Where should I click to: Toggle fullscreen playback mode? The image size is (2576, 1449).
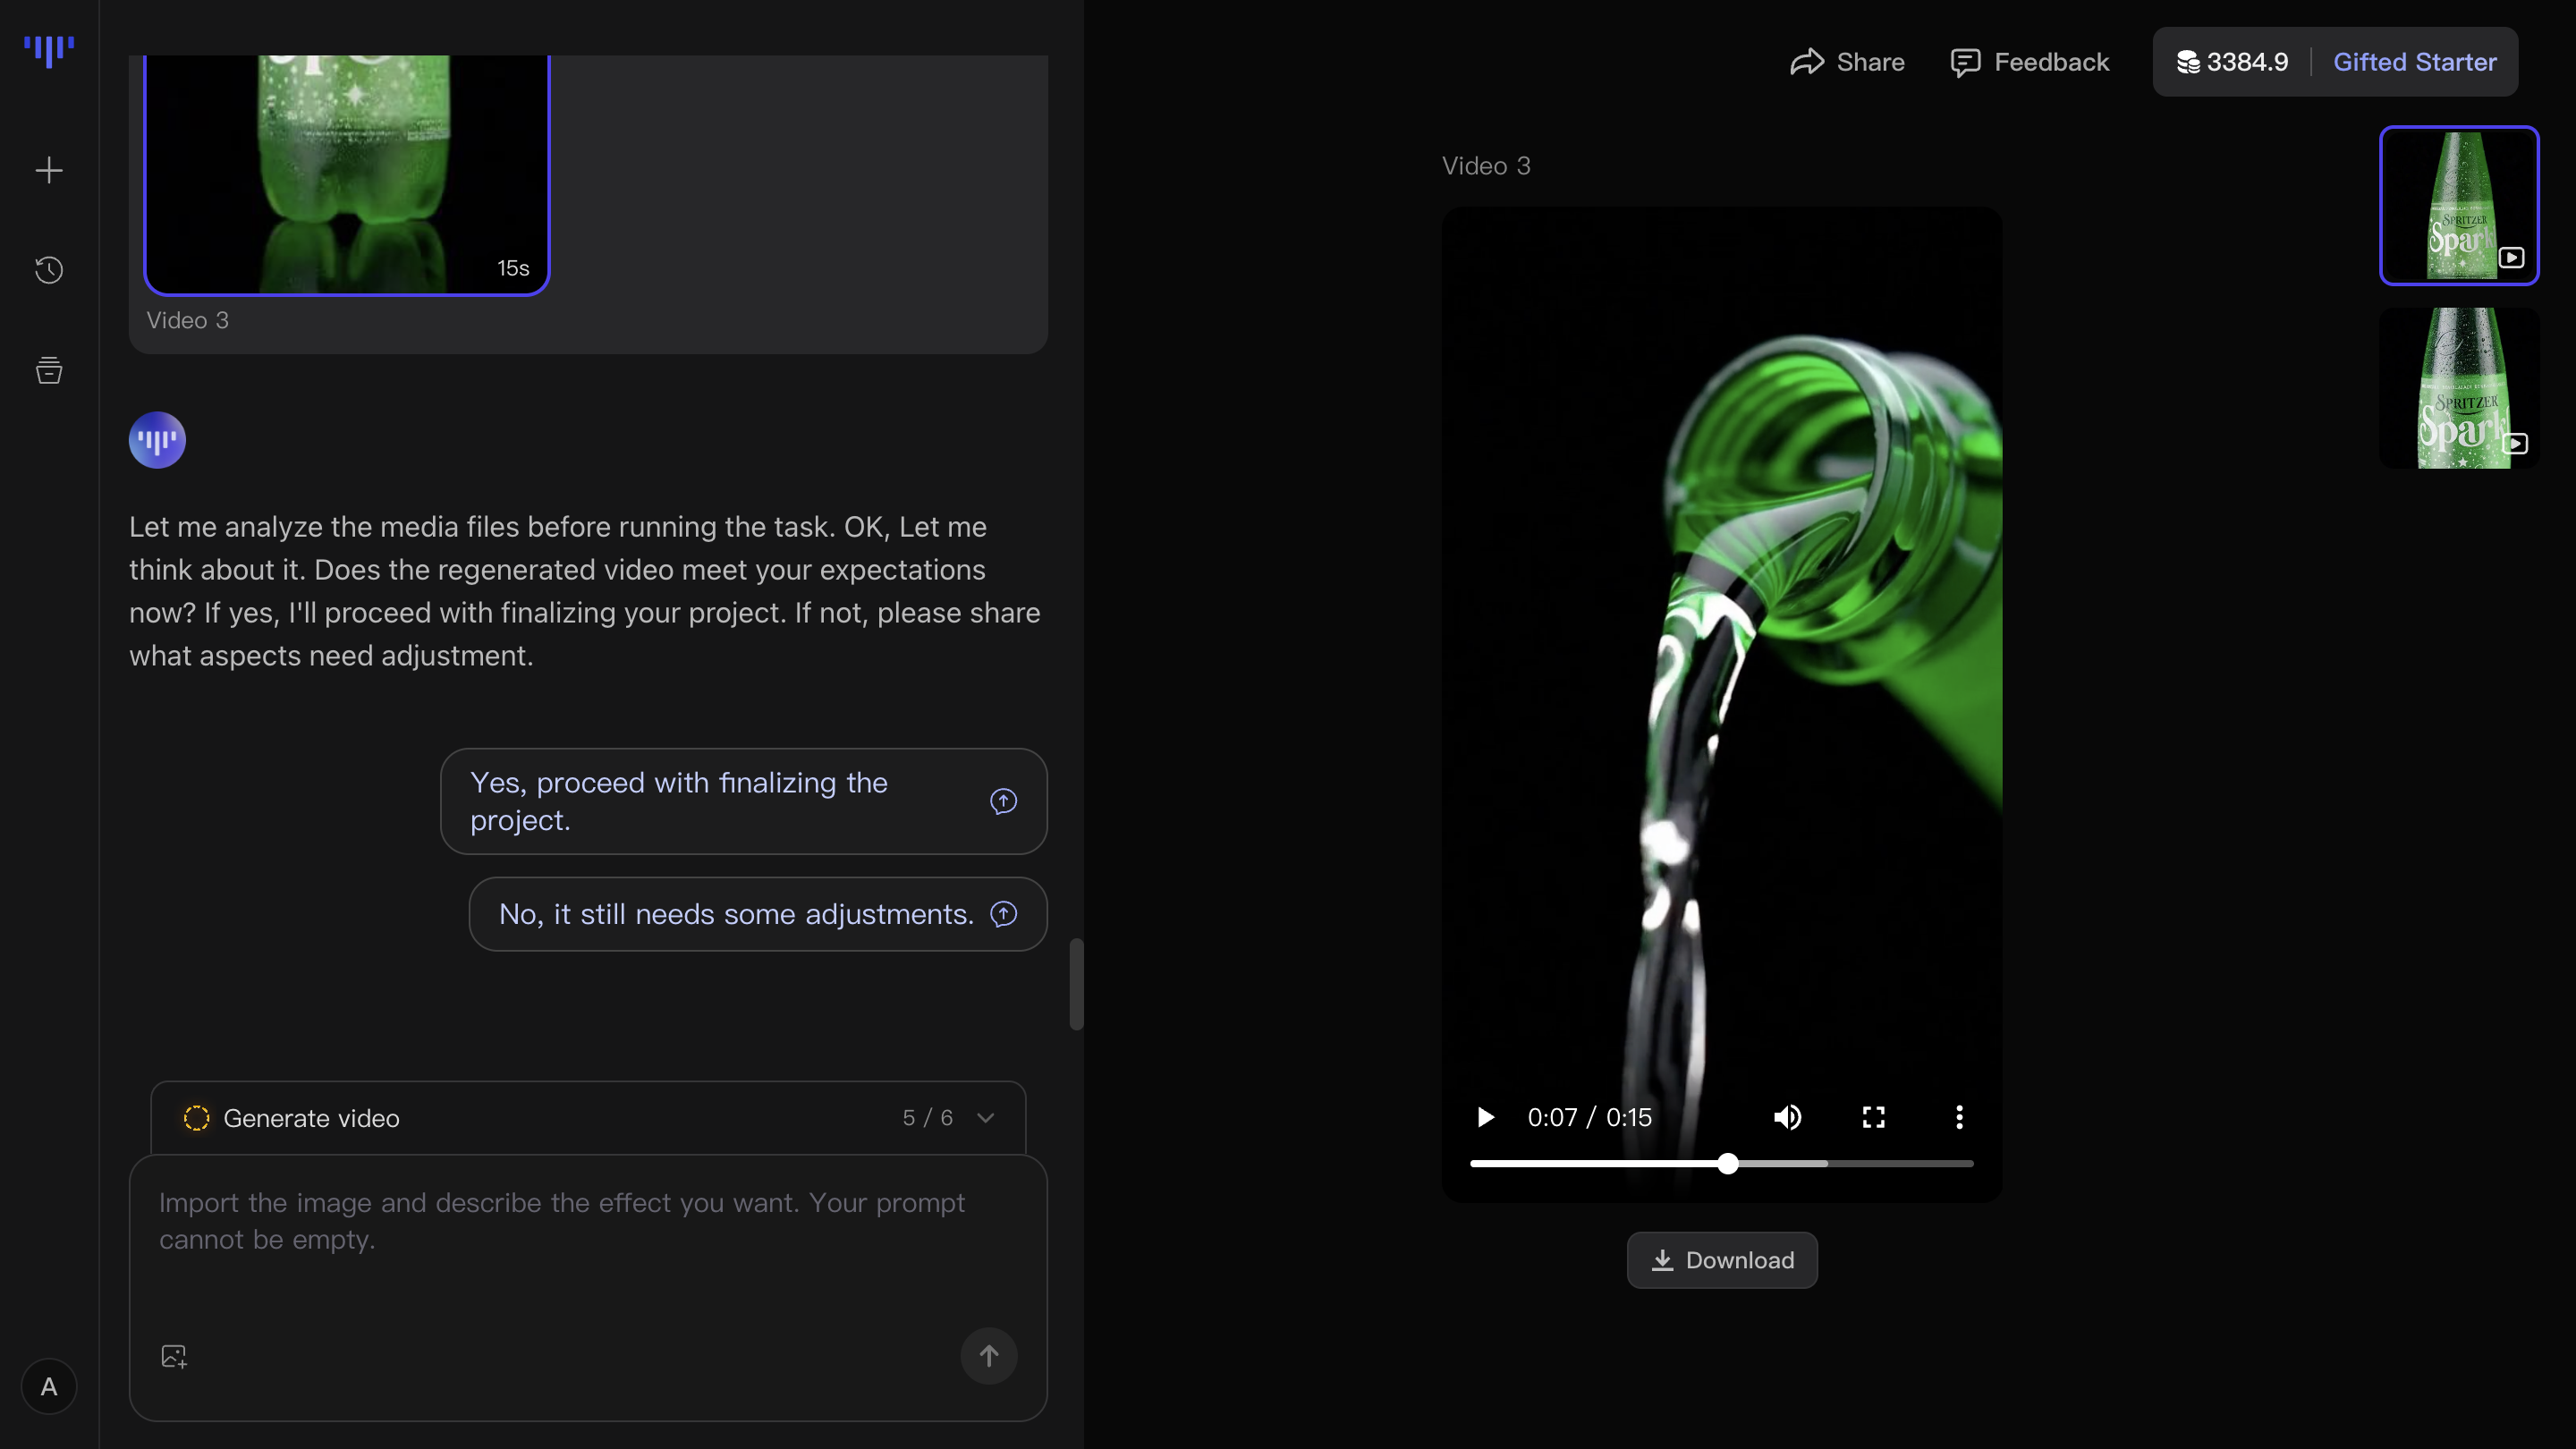(1872, 1117)
